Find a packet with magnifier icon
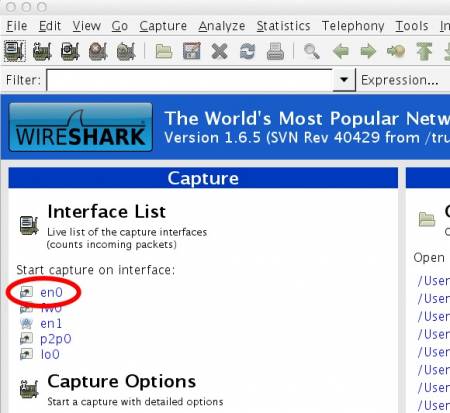The height and width of the screenshot is (413, 450). [312, 52]
